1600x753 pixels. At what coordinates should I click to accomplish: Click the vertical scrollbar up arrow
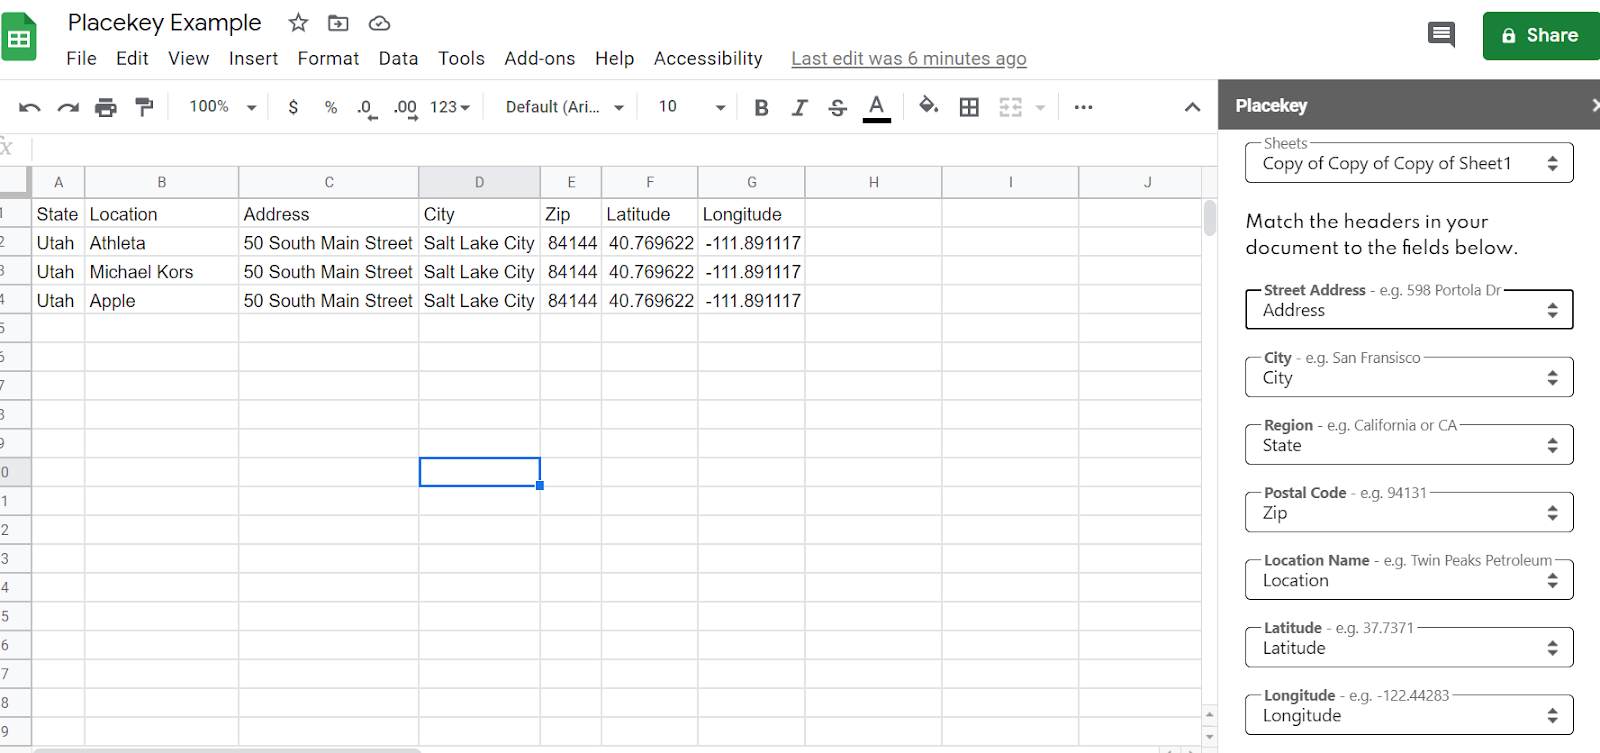pyautogui.click(x=1210, y=714)
